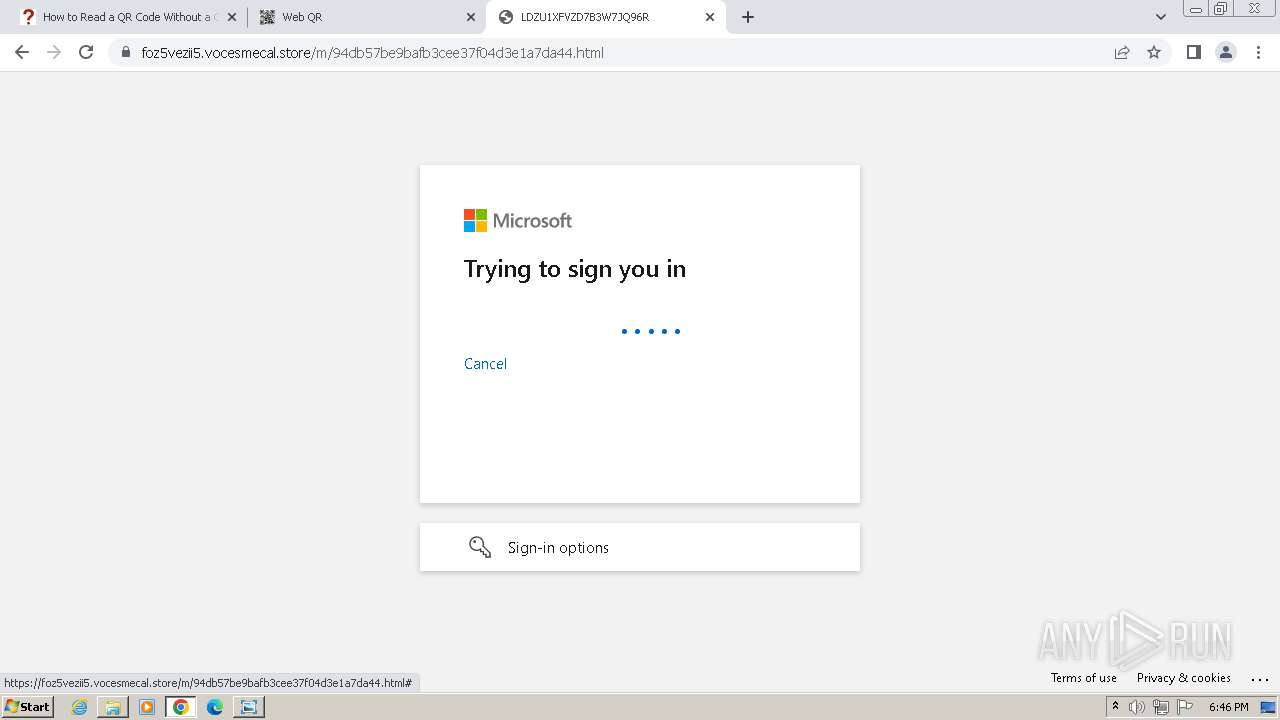Open the browser side panel
1280x720 pixels.
1193,52
